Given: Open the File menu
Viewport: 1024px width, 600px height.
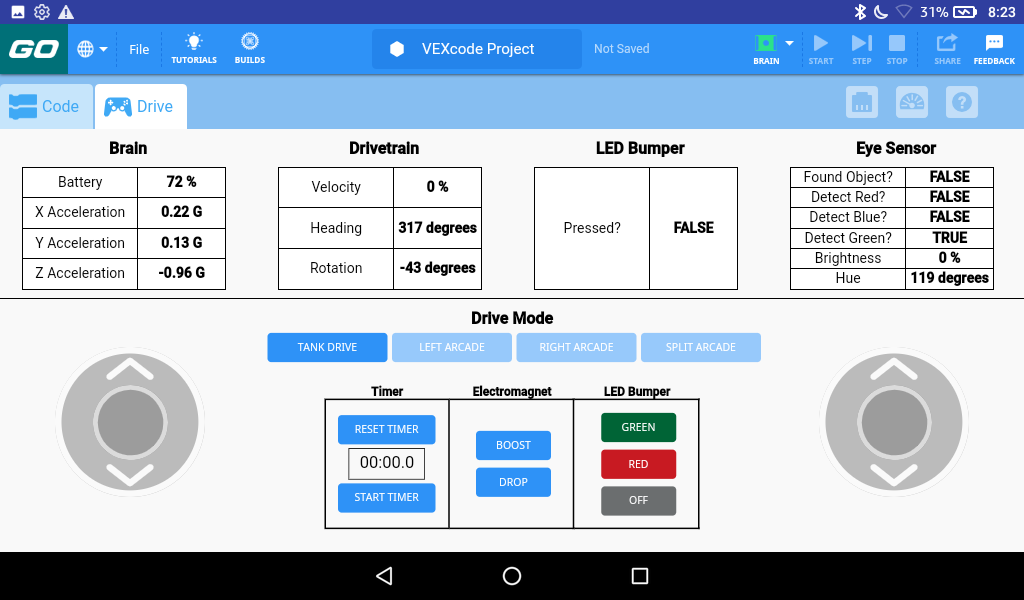Looking at the screenshot, I should (x=138, y=48).
